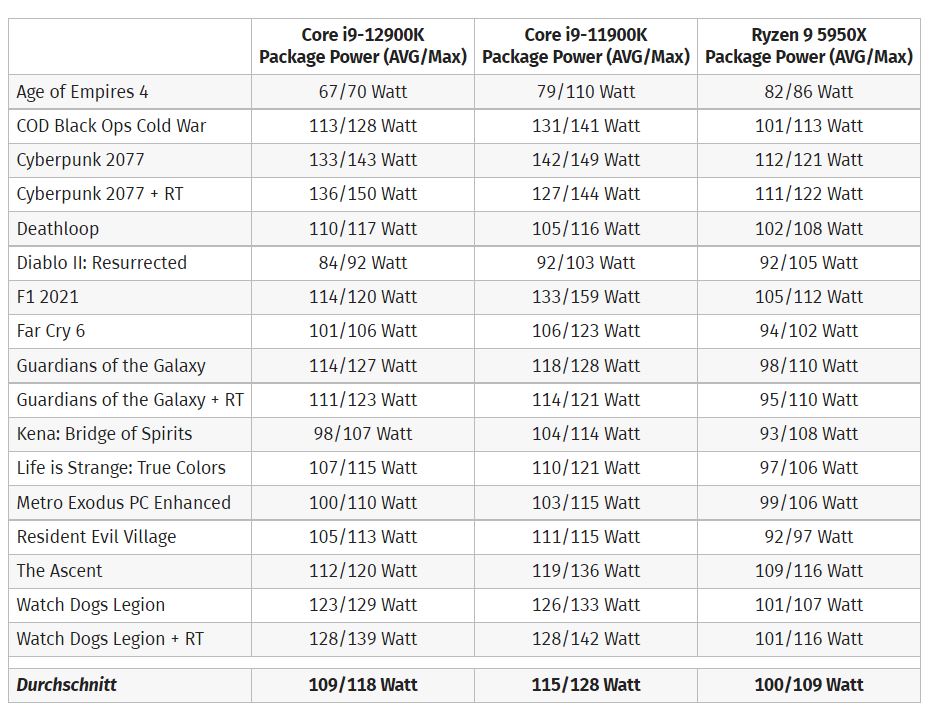Click the 67/70 Watt cell
The width and height of the screenshot is (929, 722).
point(363,92)
